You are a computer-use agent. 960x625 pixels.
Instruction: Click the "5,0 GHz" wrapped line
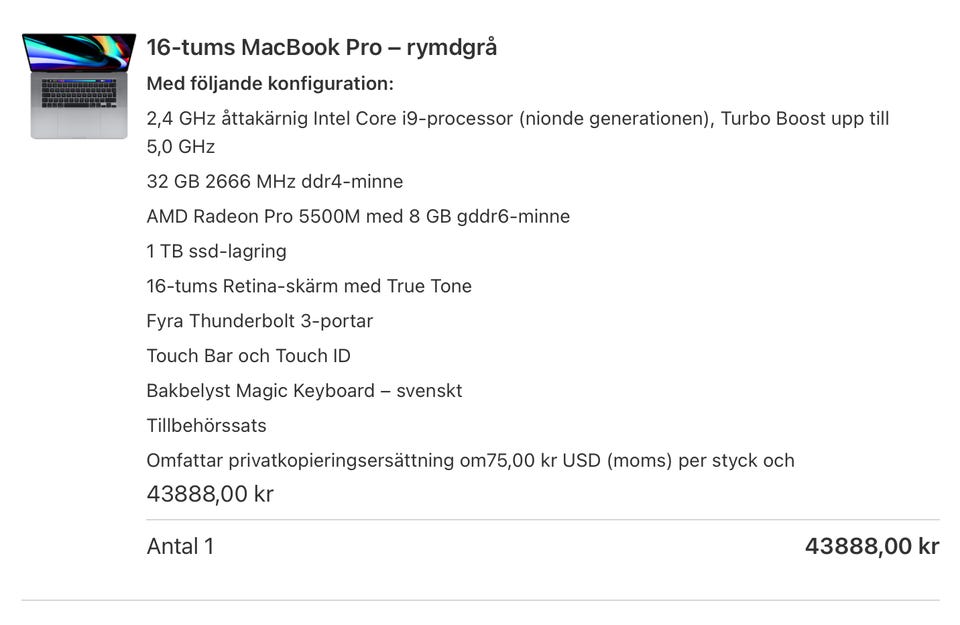pos(181,147)
